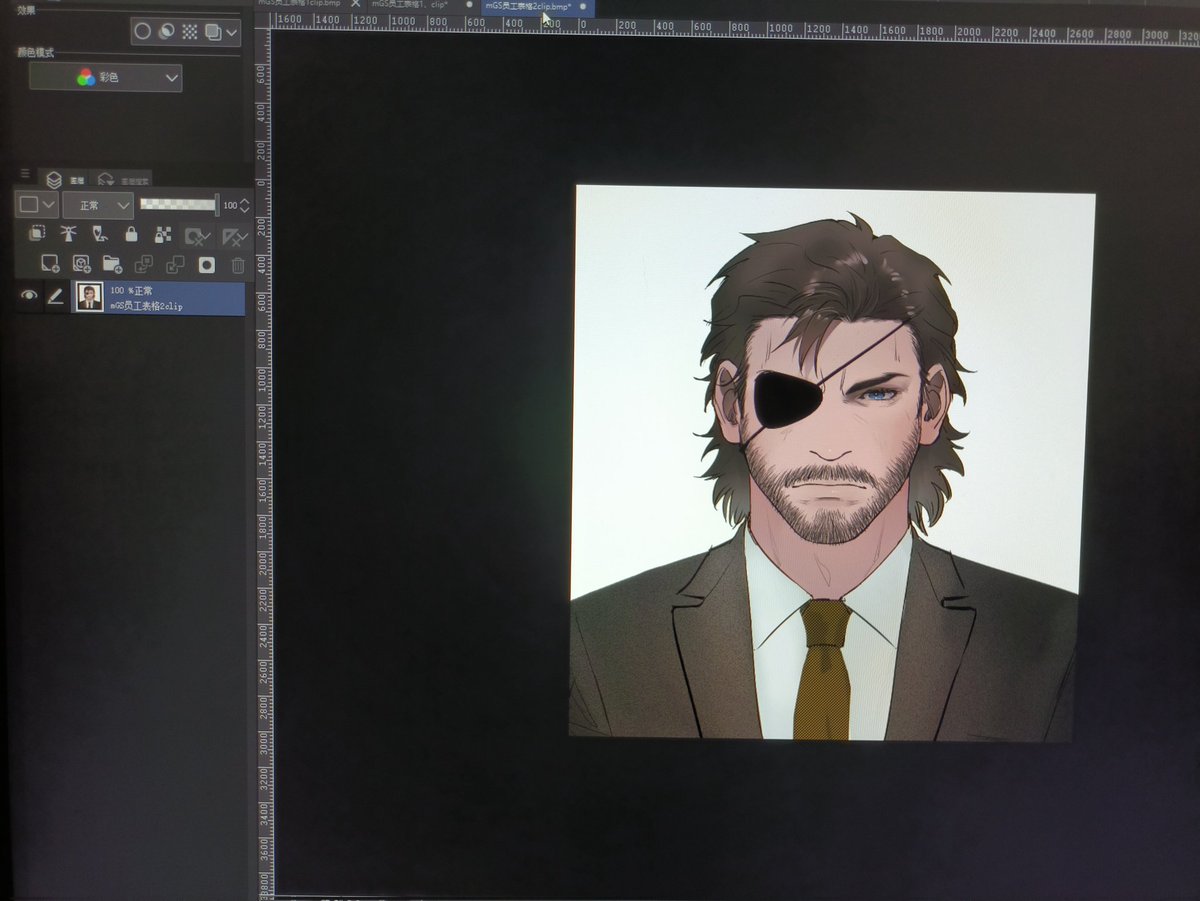The image size is (1200, 901).
Task: Click the layer opacity slider bar
Action: point(178,204)
